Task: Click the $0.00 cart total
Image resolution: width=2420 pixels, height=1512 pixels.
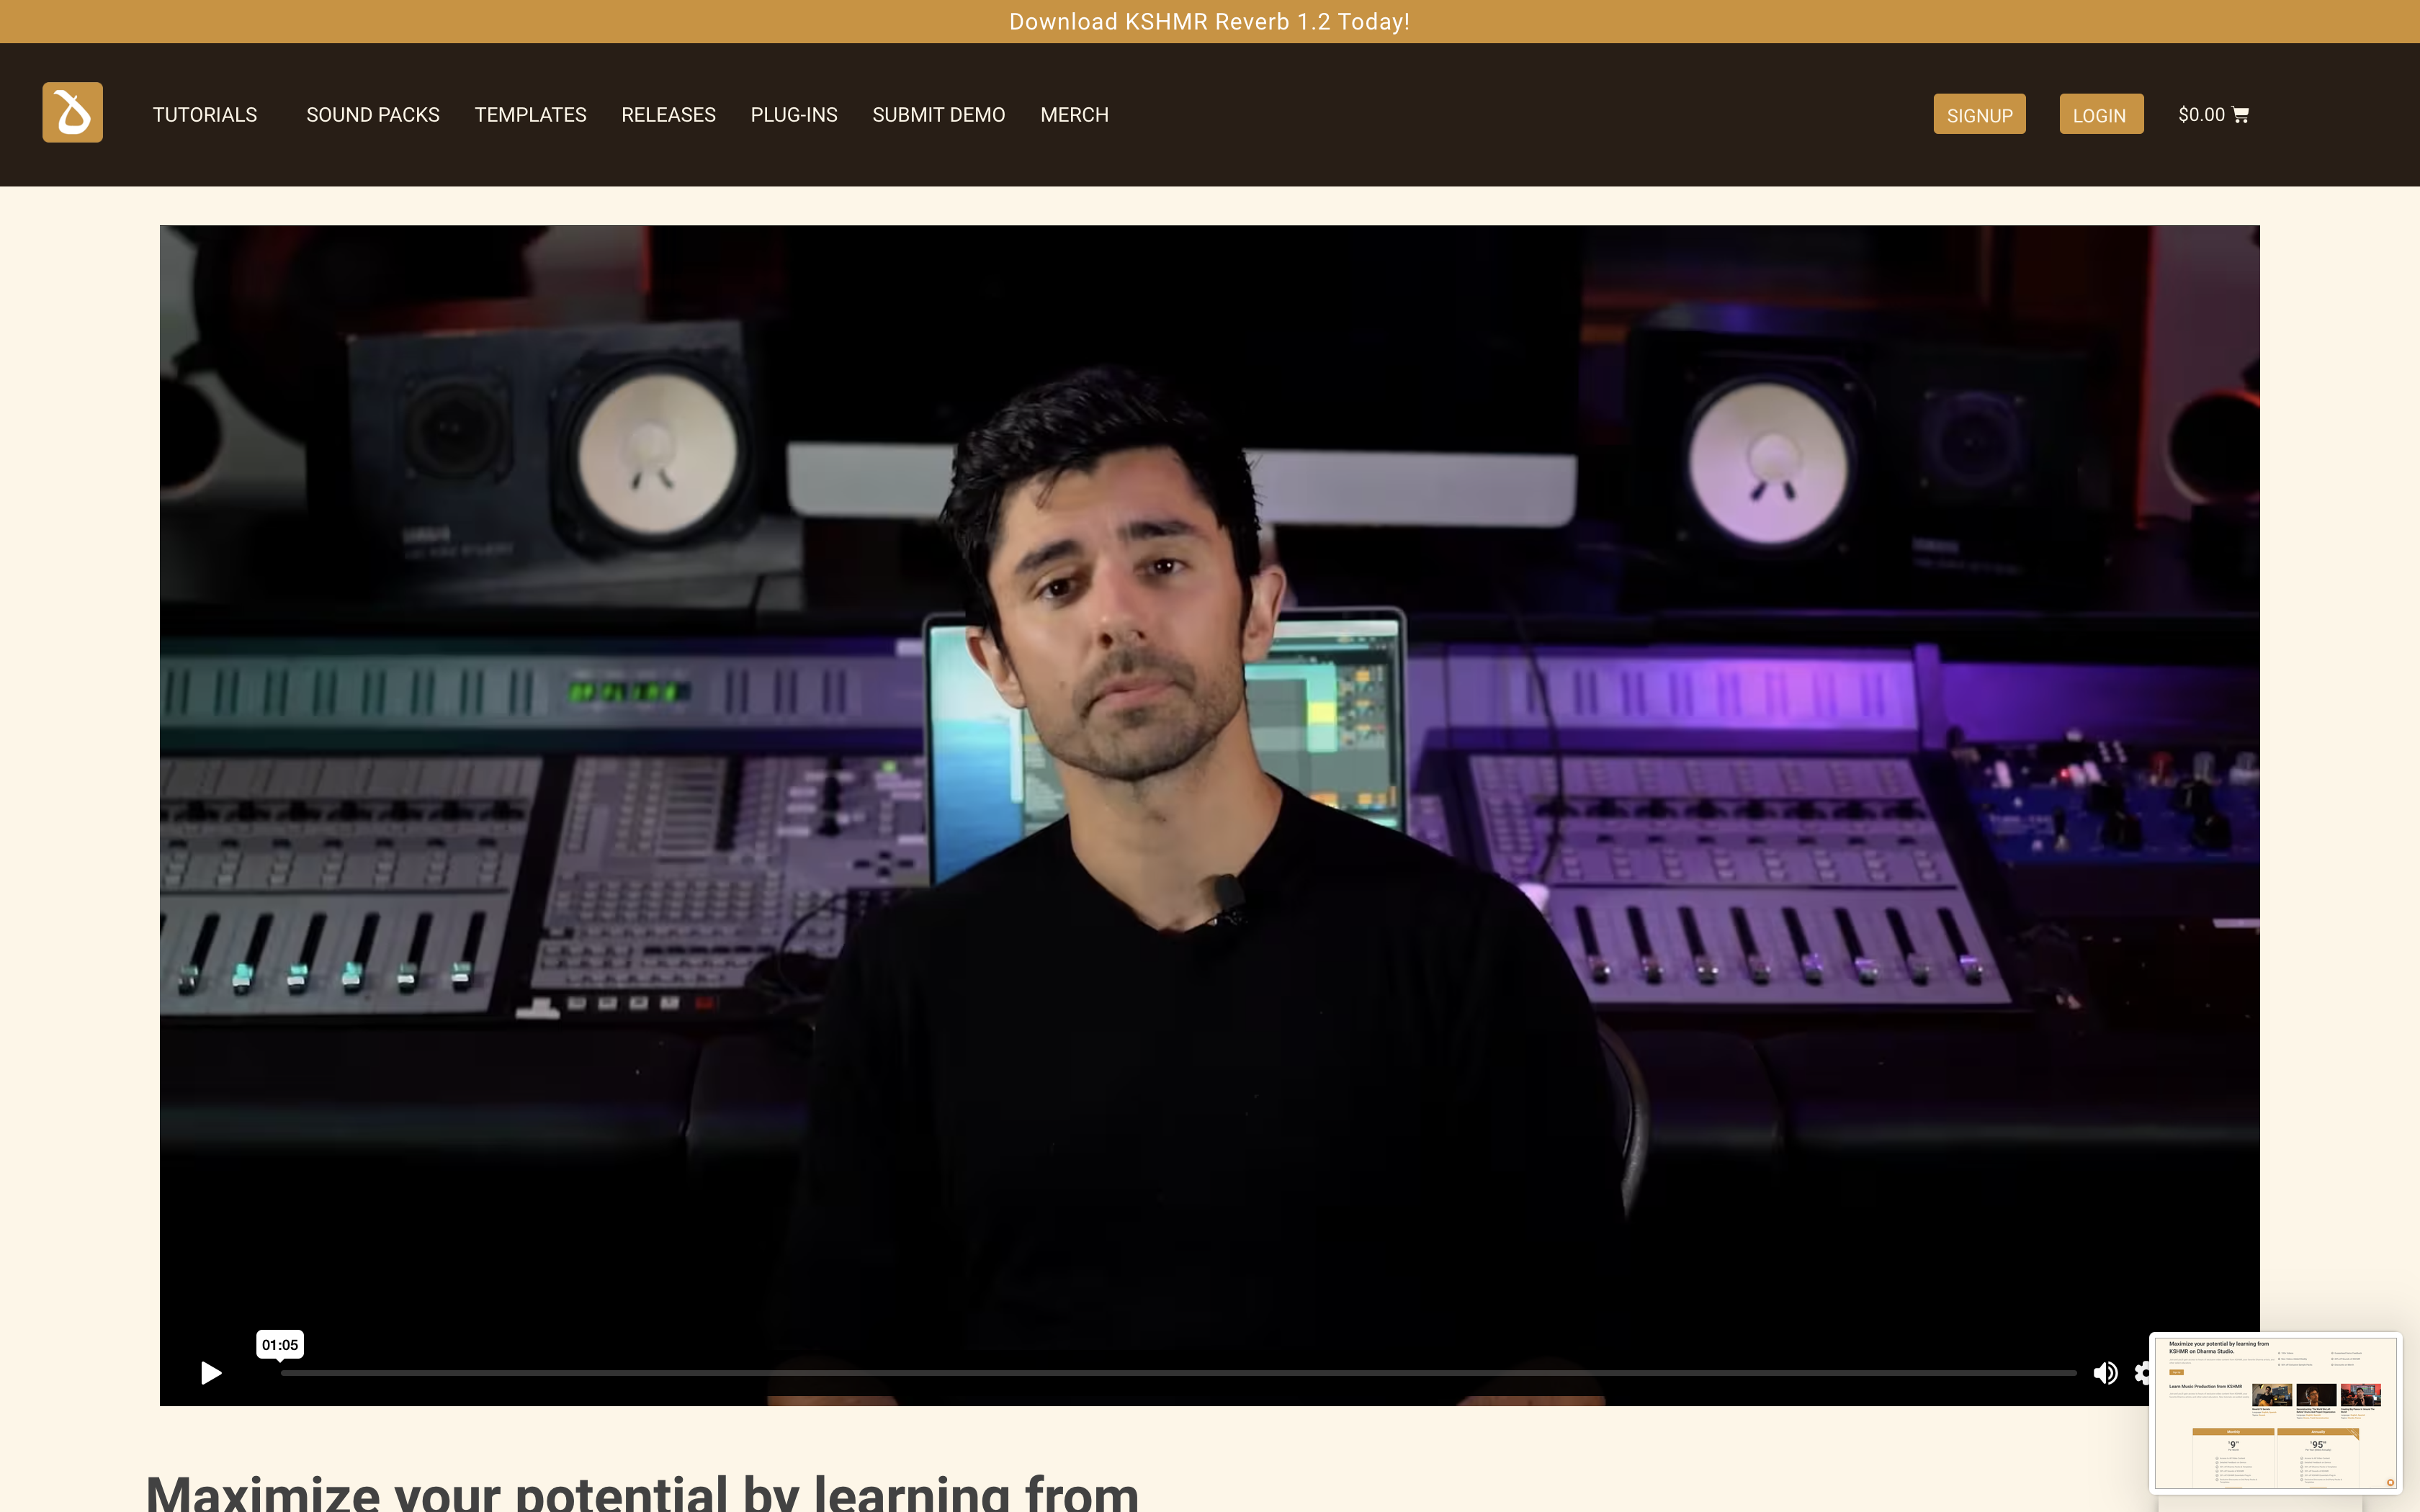Action: coord(2200,115)
